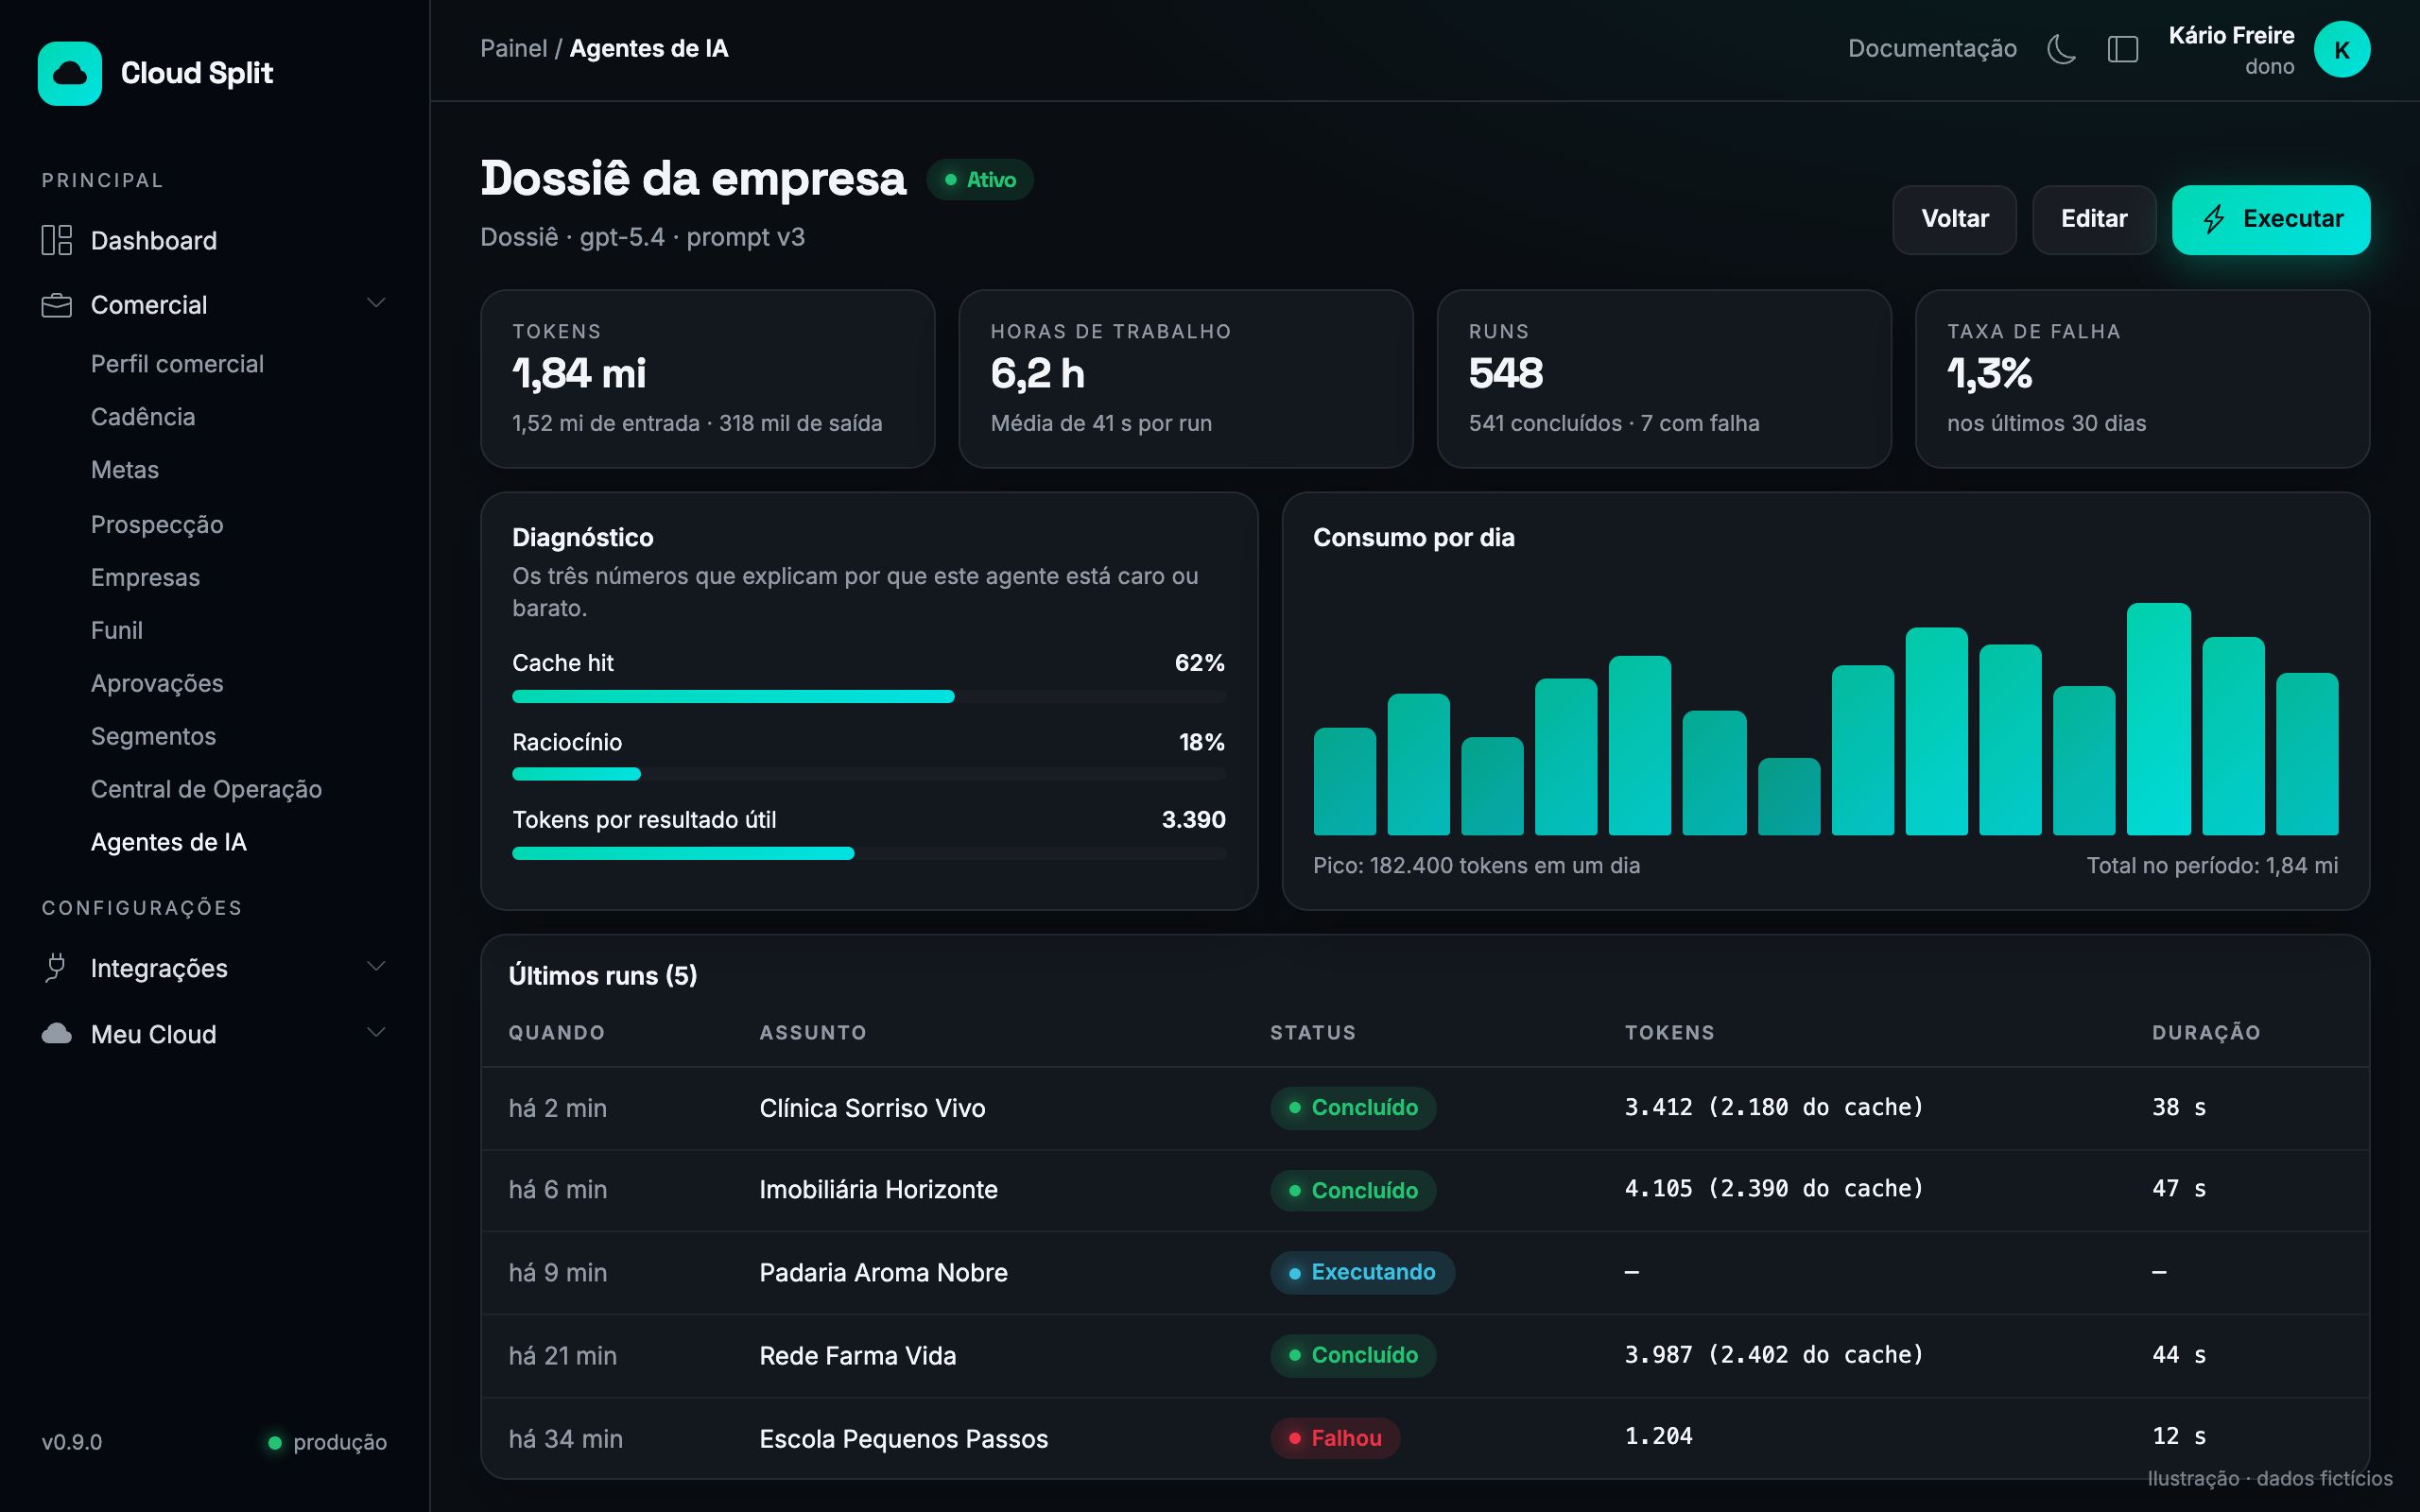Expand the Meu Cloud chevron

point(376,1032)
